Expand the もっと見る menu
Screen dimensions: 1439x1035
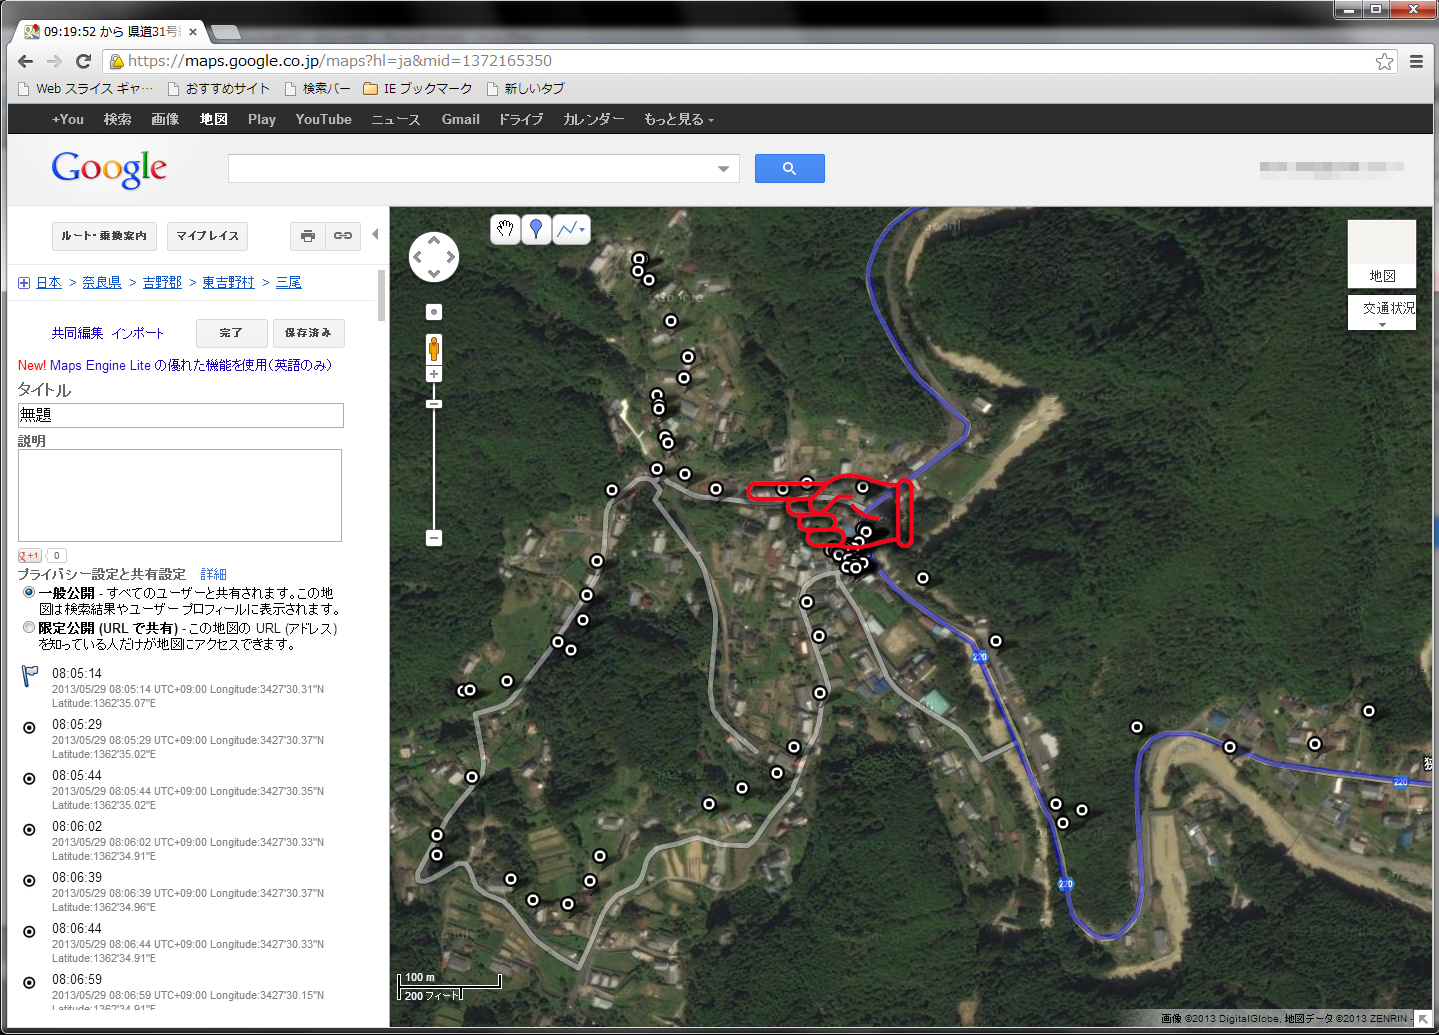pyautogui.click(x=679, y=119)
